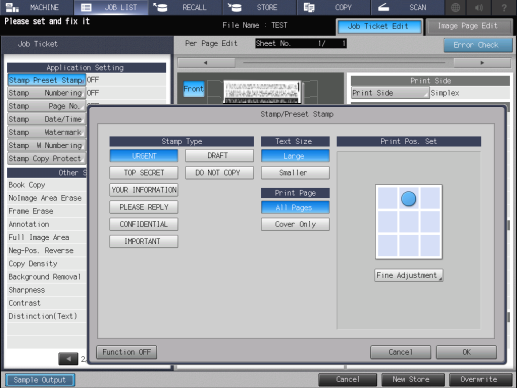Select URGENT stamp type
517x388 pixels.
click(144, 156)
